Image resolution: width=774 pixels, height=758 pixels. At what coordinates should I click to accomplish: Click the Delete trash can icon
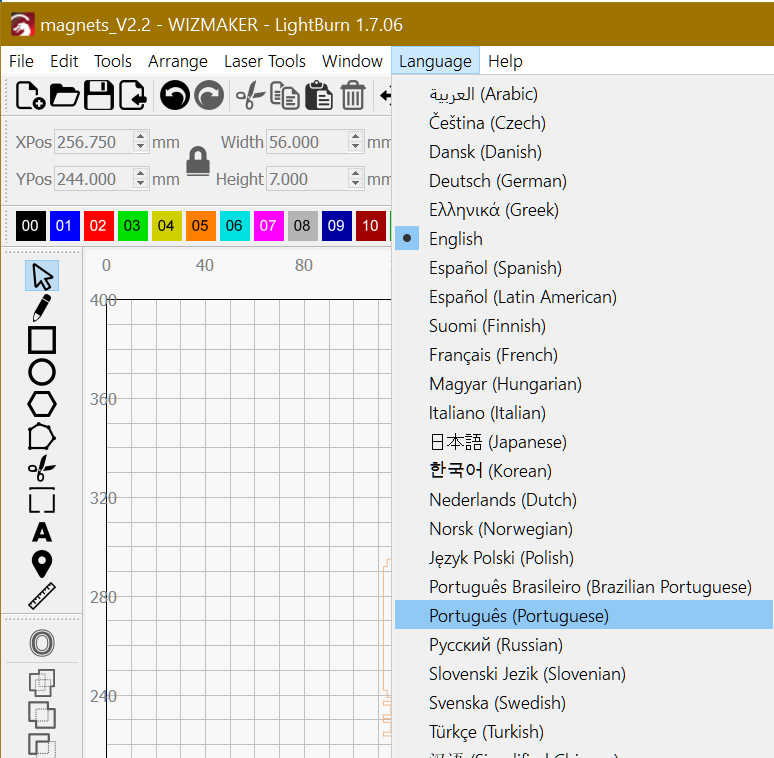tap(353, 95)
